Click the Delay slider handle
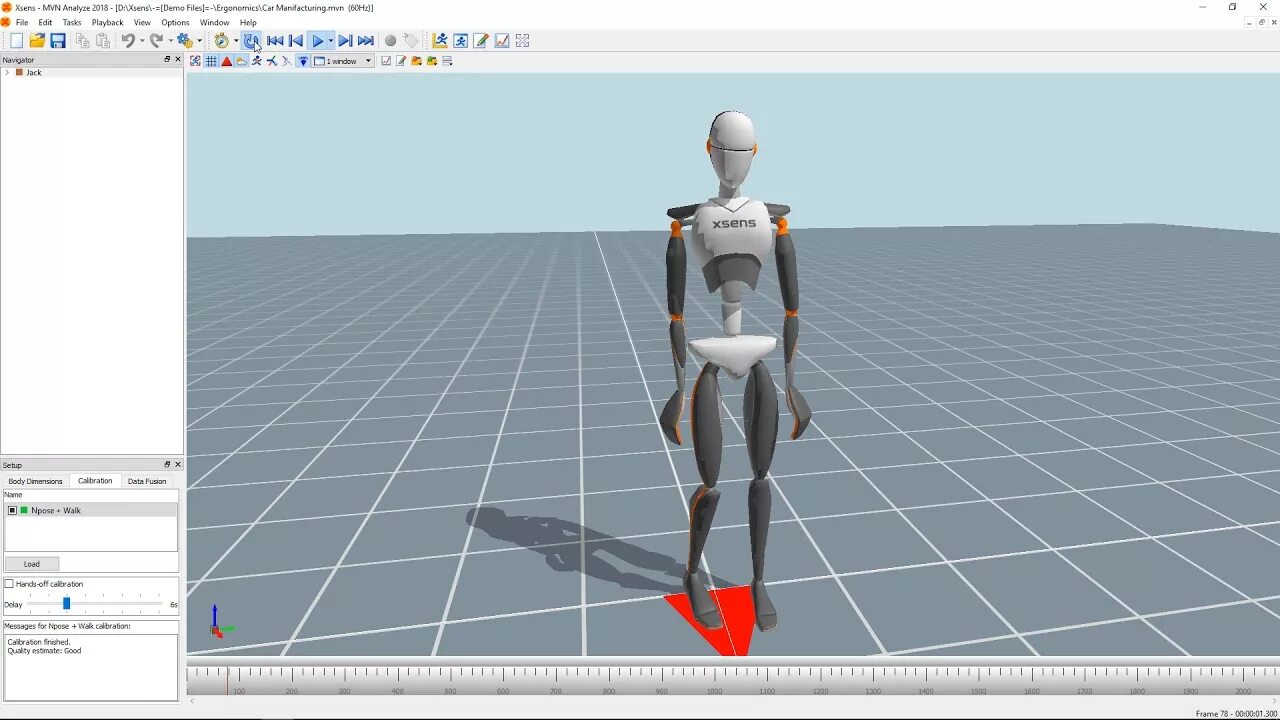This screenshot has height=720, width=1280. click(x=67, y=604)
